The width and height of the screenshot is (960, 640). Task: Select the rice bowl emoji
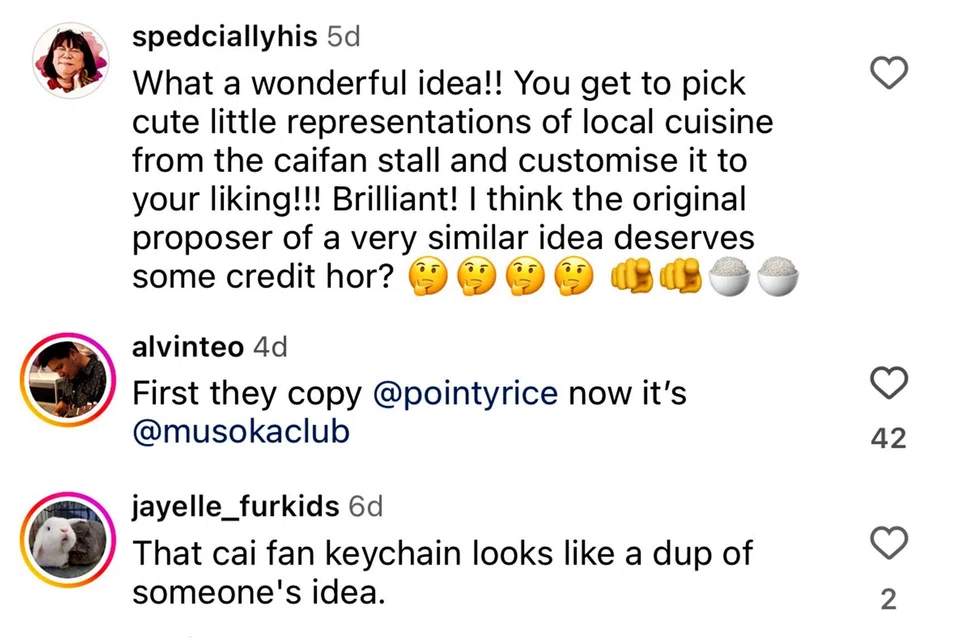tap(730, 277)
